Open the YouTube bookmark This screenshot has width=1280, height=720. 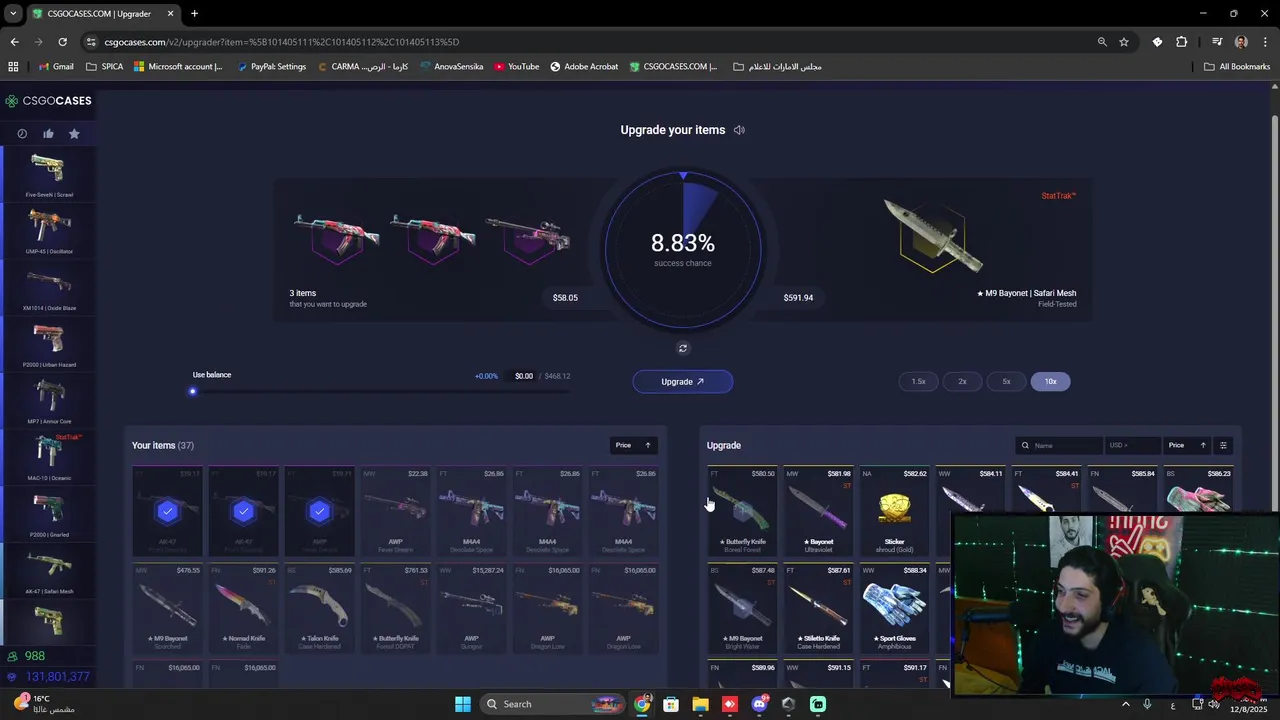click(x=516, y=67)
